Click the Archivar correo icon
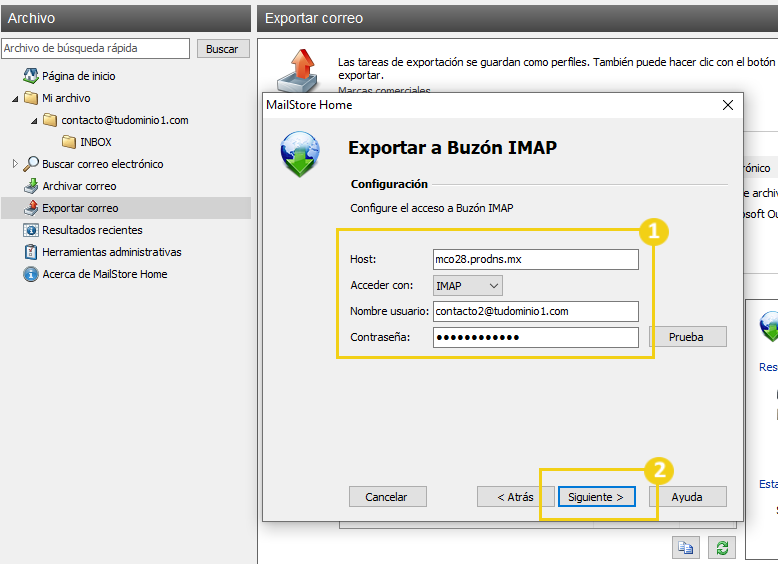778x564 pixels. pyautogui.click(x=31, y=186)
